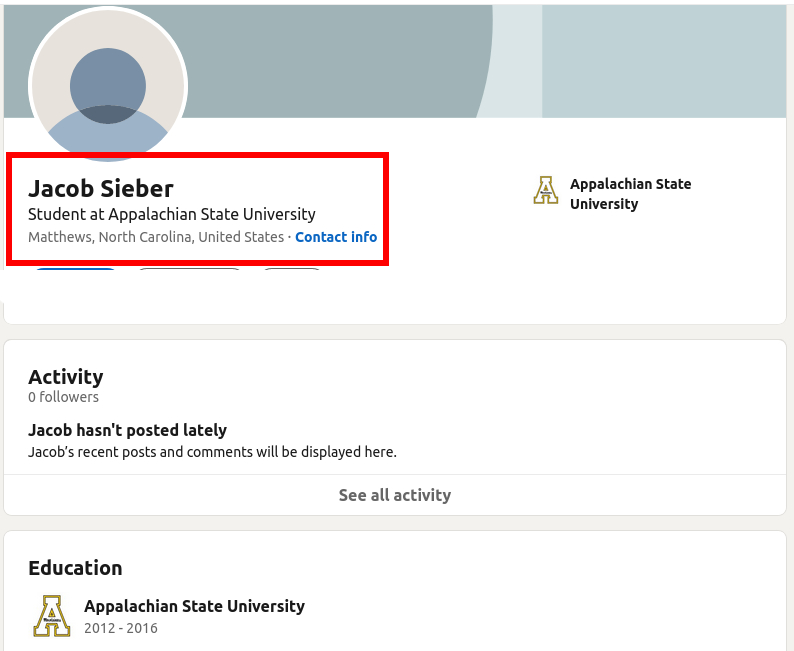
Task: Click the Jacob Sieber name heading
Action: [x=101, y=188]
